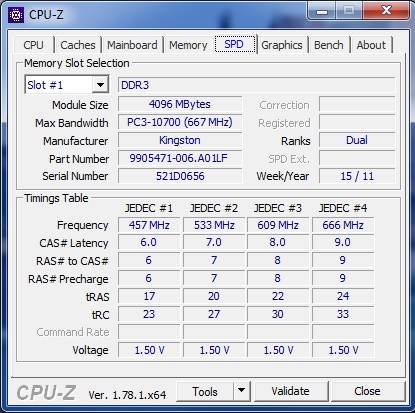
Task: Expand the Slot #1 memory slot dropdown
Action: [x=100, y=85]
